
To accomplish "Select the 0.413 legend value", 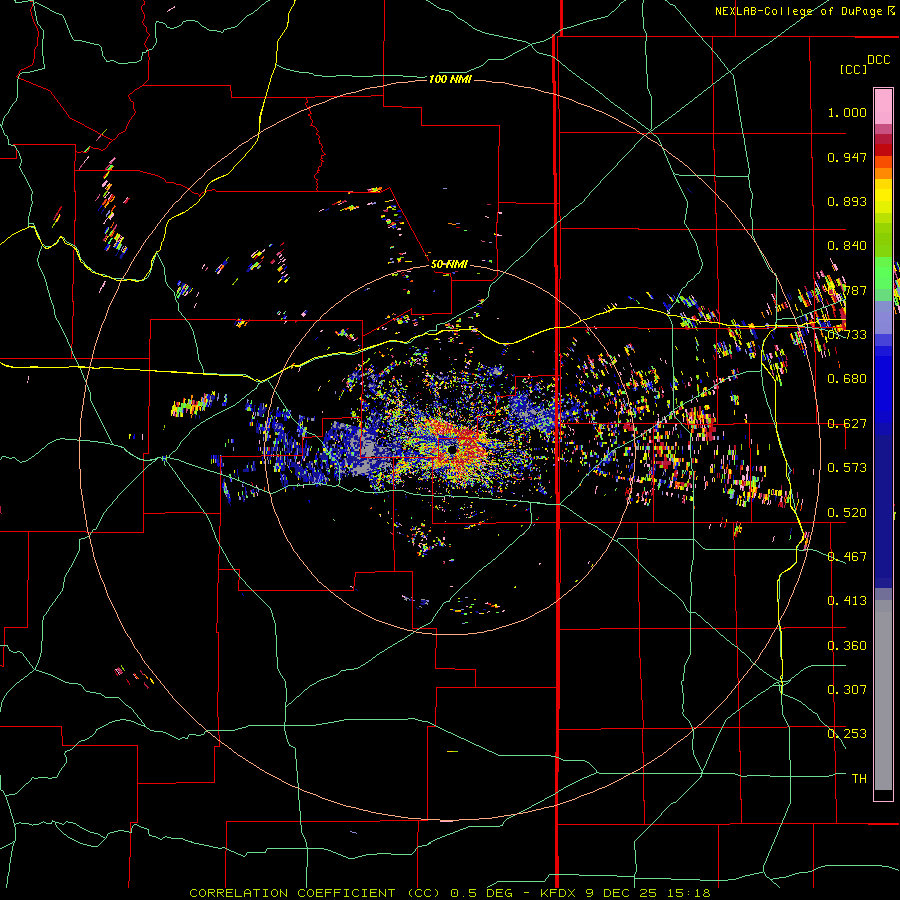I will tap(847, 601).
